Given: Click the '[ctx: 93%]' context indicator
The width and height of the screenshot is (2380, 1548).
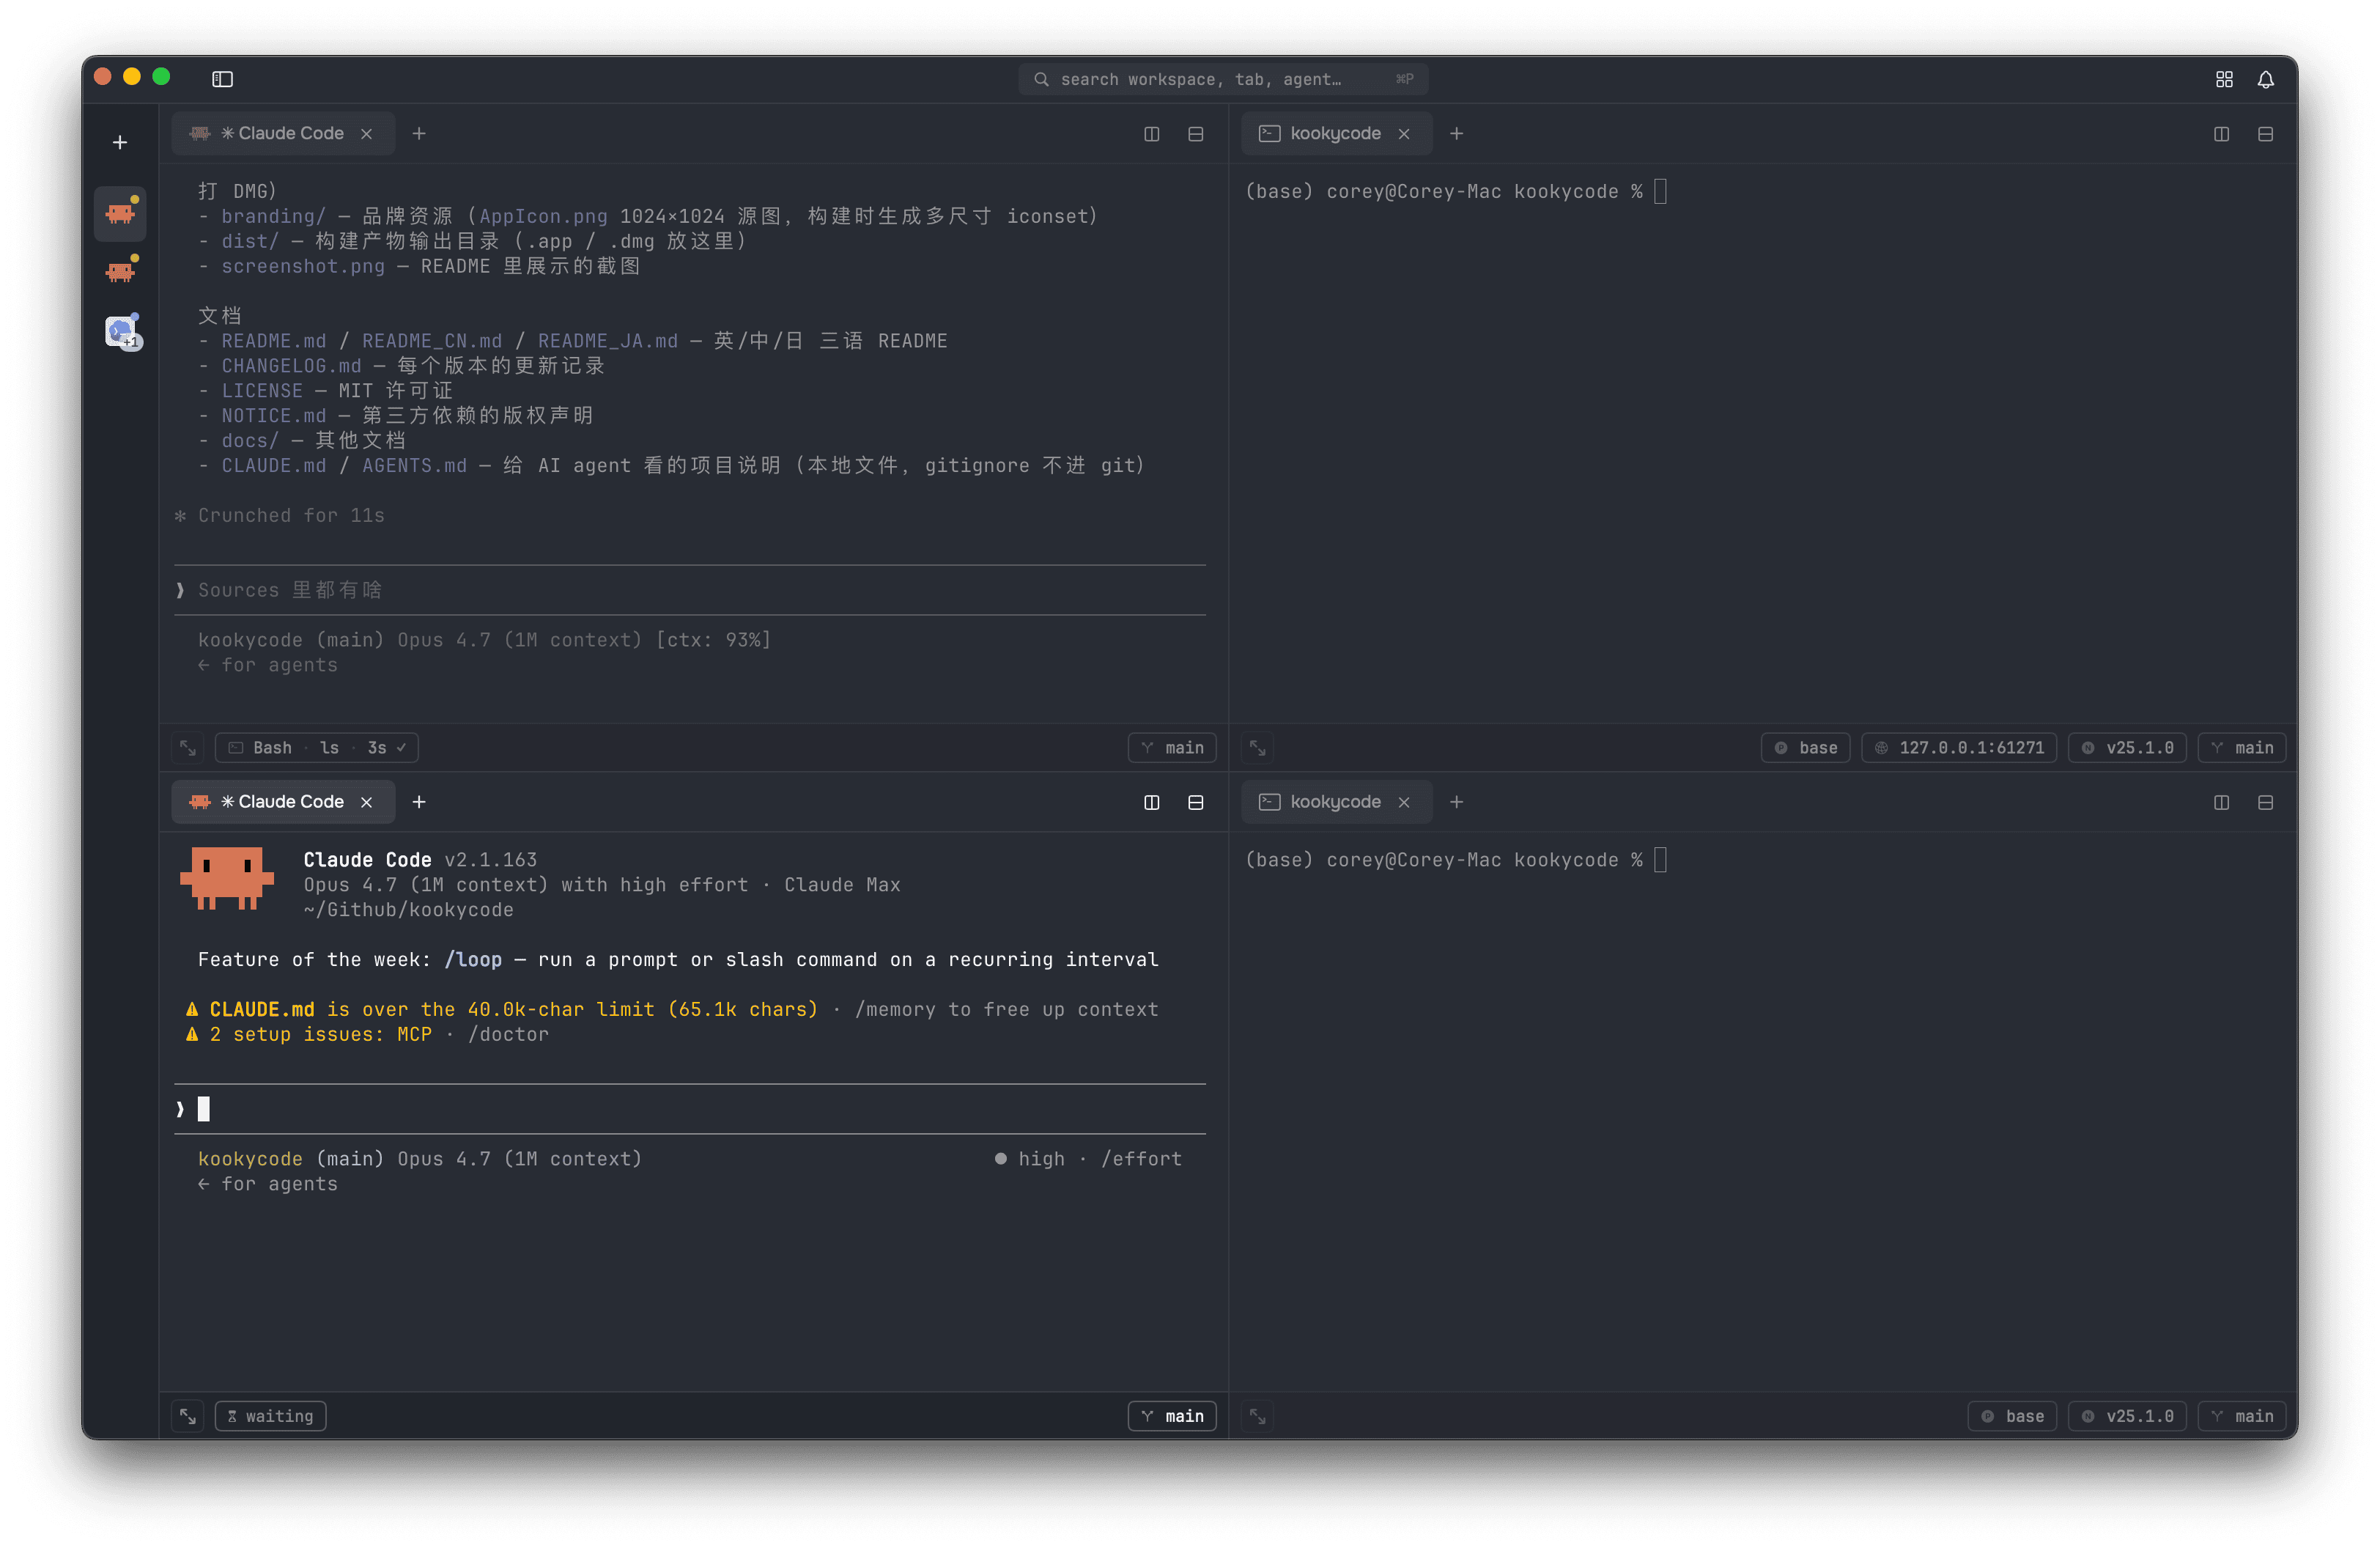Looking at the screenshot, I should [x=713, y=640].
